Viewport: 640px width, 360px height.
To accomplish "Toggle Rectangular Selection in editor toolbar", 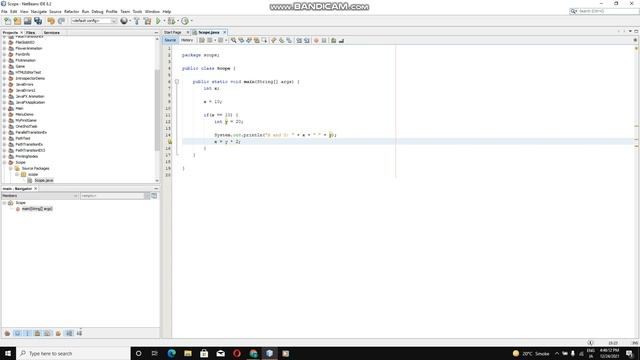I will [264, 40].
